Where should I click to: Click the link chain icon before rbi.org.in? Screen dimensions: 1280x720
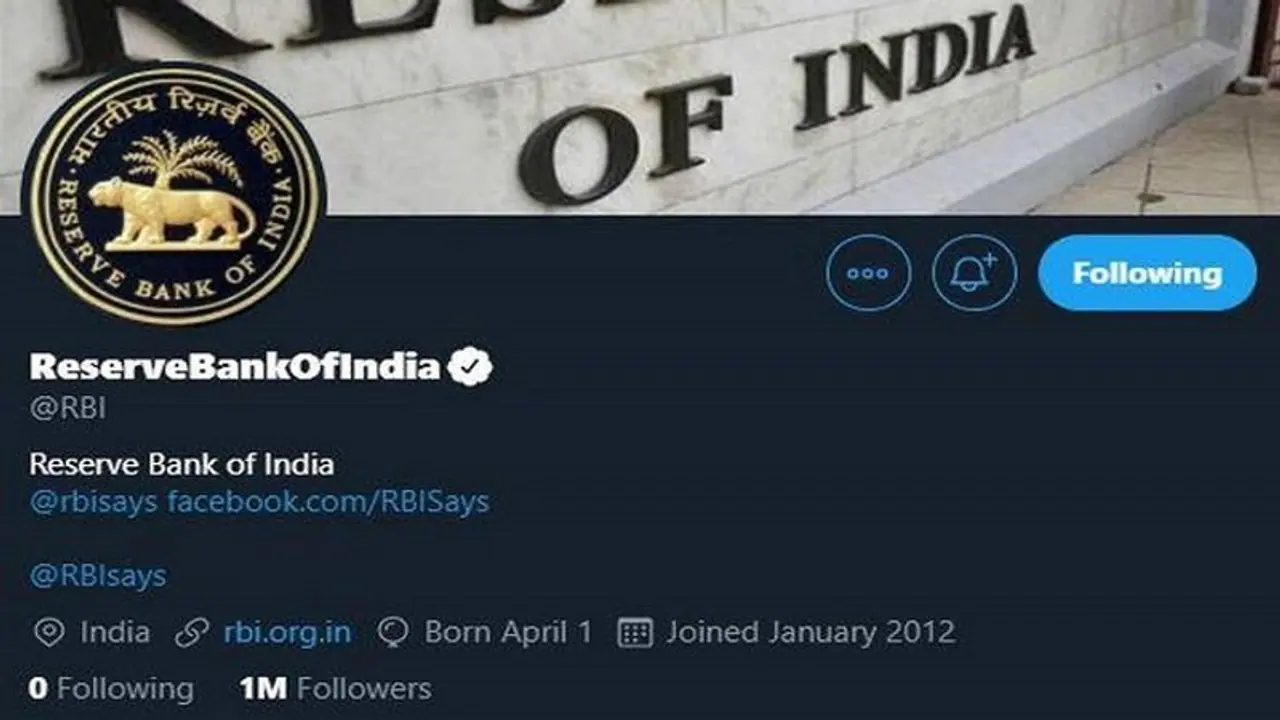pos(192,632)
